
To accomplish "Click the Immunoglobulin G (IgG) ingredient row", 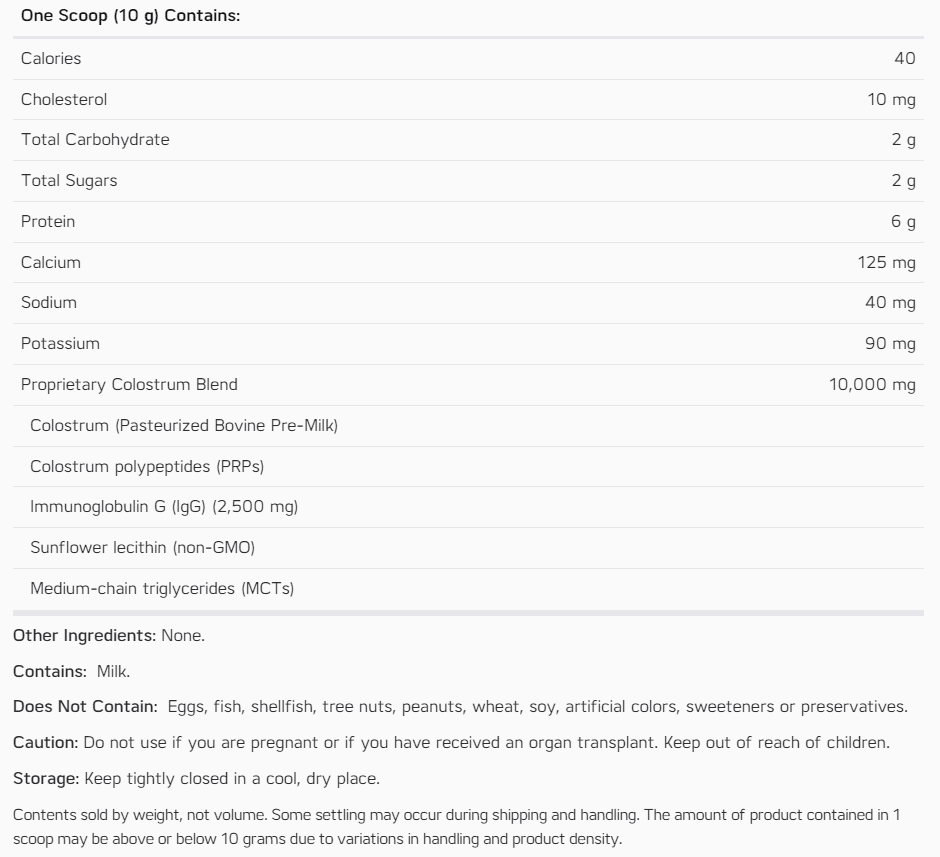I will pos(164,507).
